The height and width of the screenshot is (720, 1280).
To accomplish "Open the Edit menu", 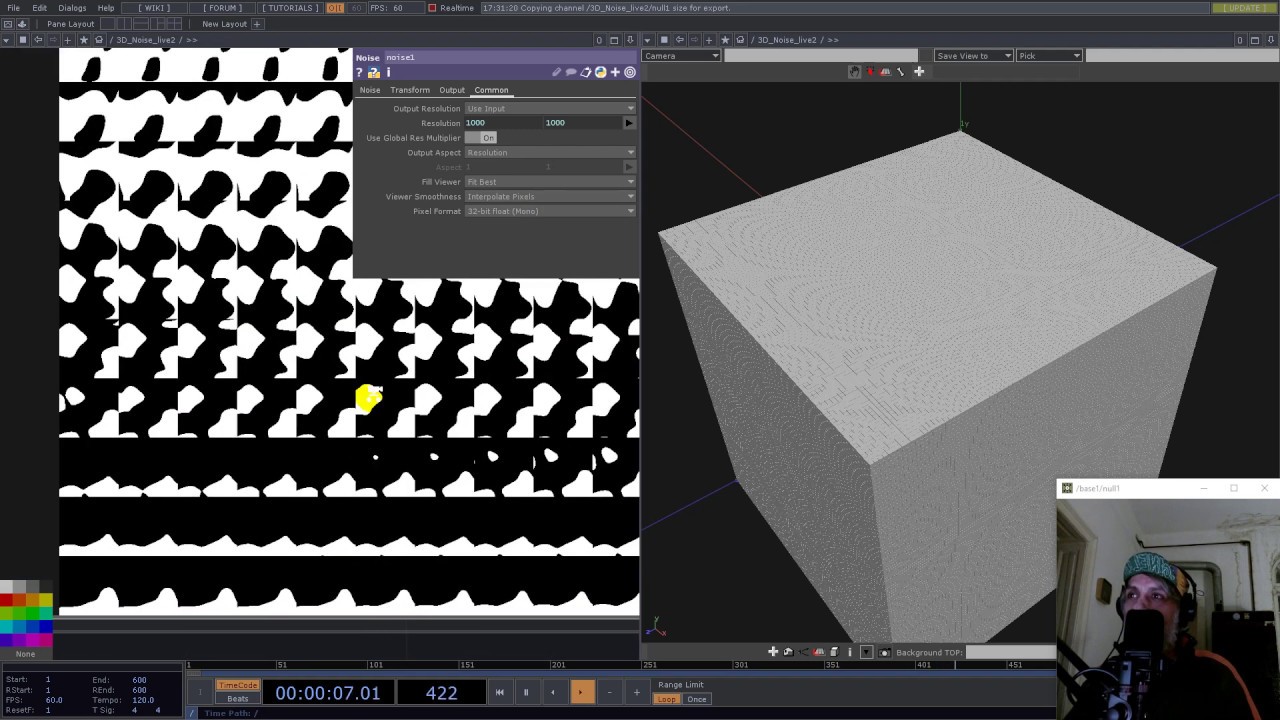I will 39,8.
